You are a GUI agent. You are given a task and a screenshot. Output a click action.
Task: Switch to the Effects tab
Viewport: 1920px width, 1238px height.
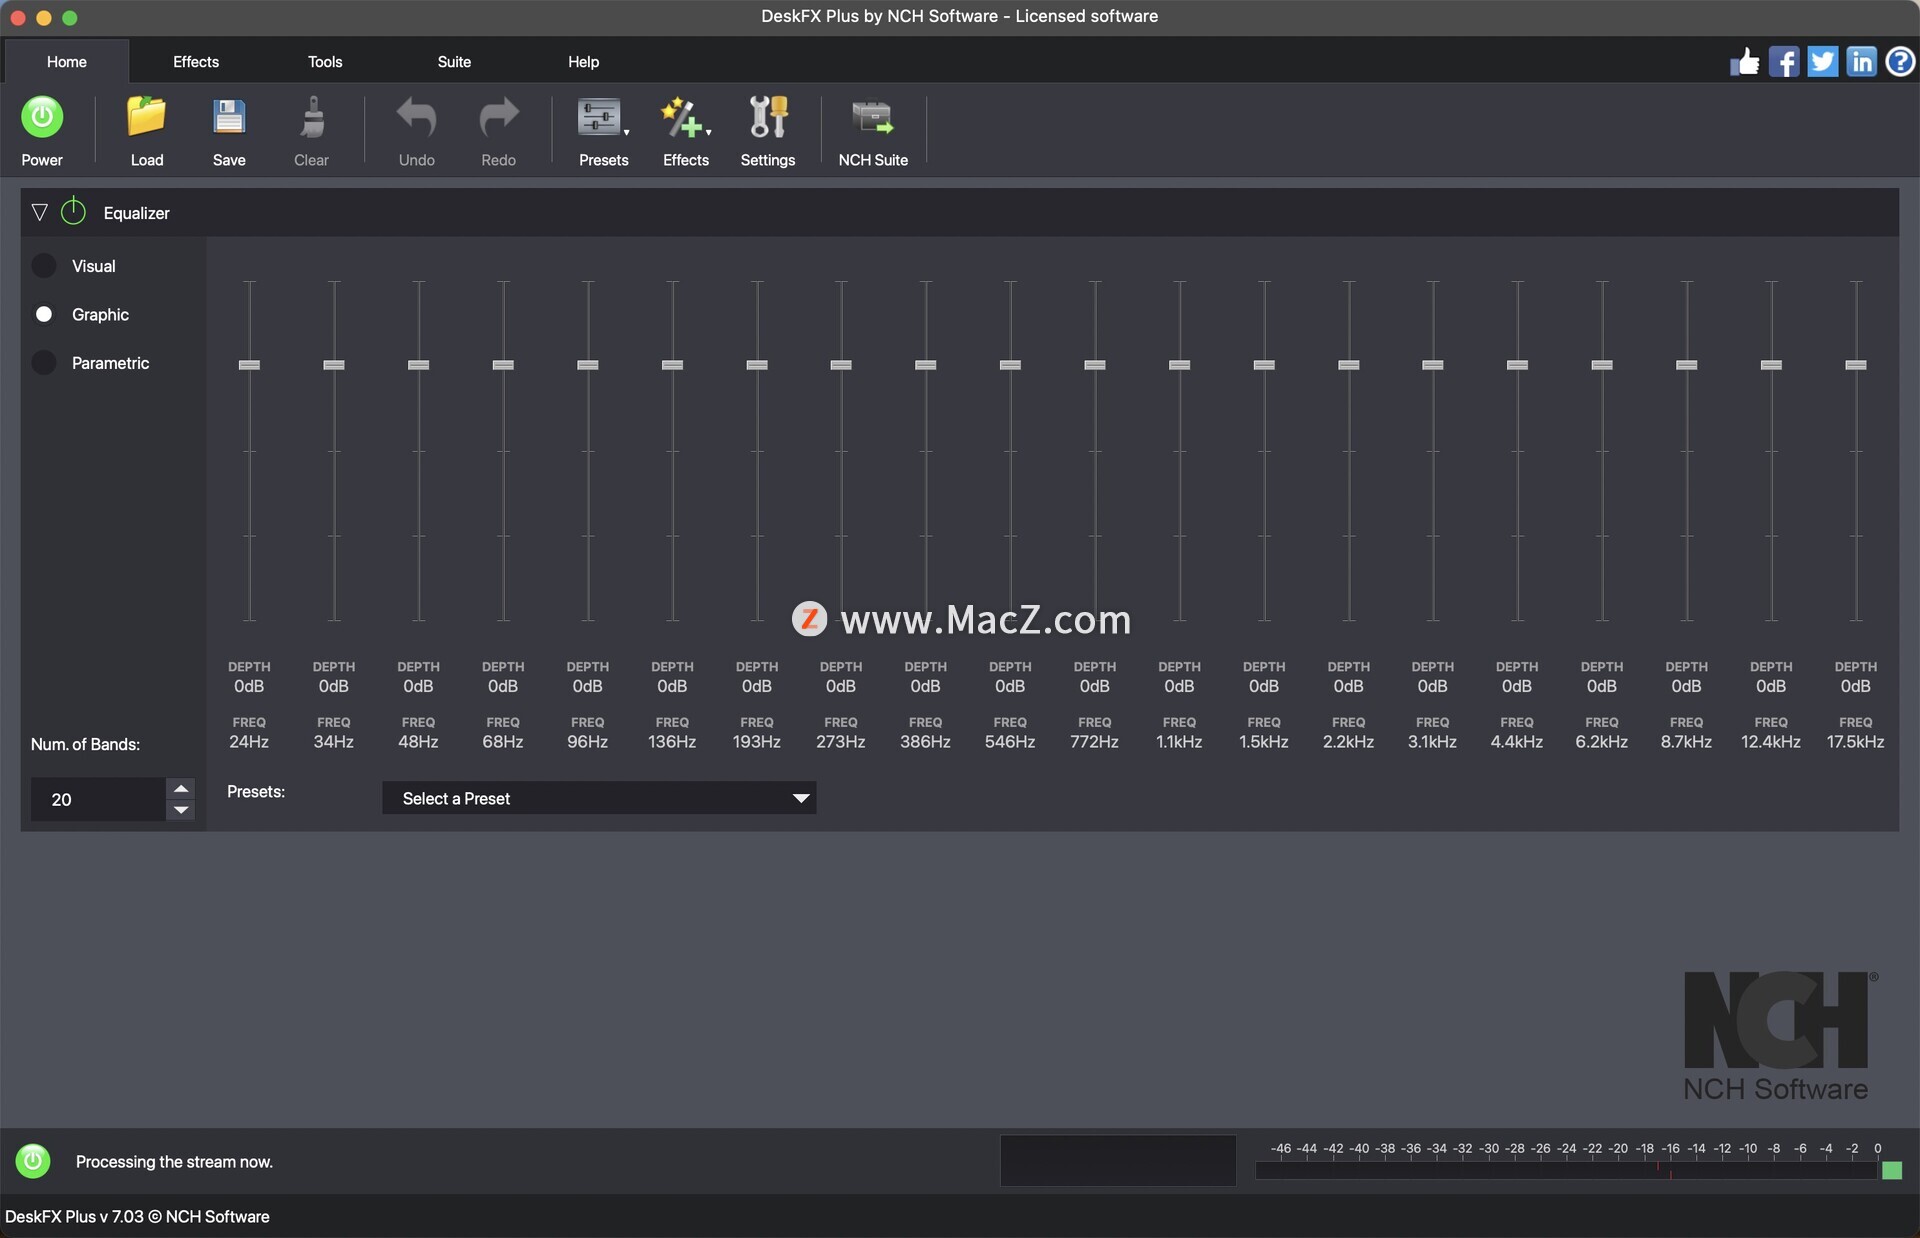coord(196,62)
